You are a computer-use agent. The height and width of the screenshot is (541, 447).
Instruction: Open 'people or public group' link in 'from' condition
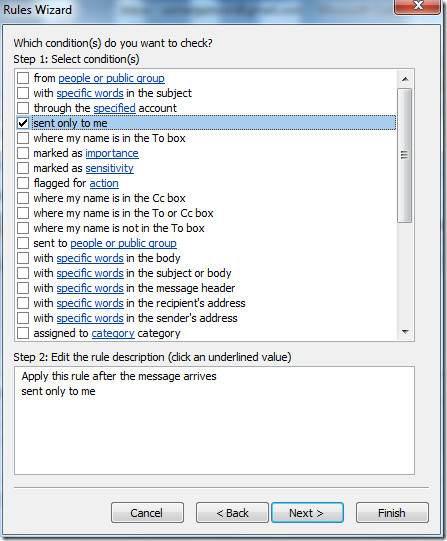coord(111,78)
